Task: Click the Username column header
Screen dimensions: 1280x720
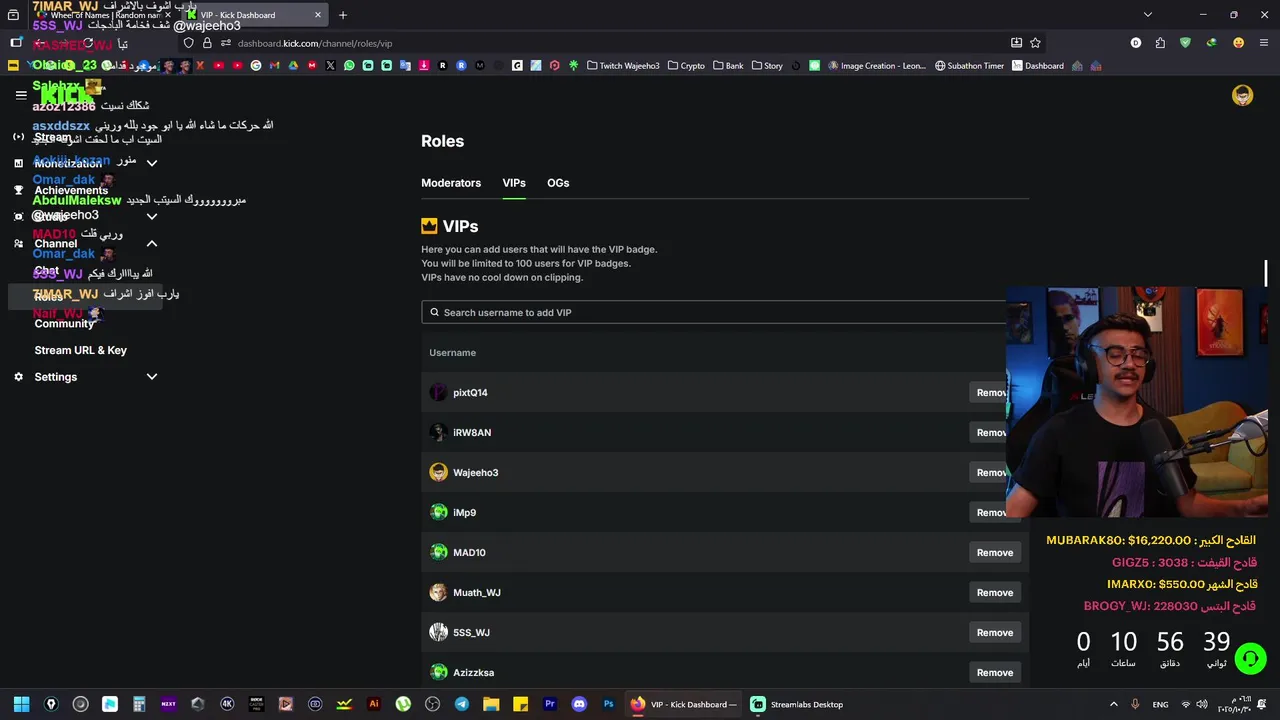Action: click(x=452, y=352)
